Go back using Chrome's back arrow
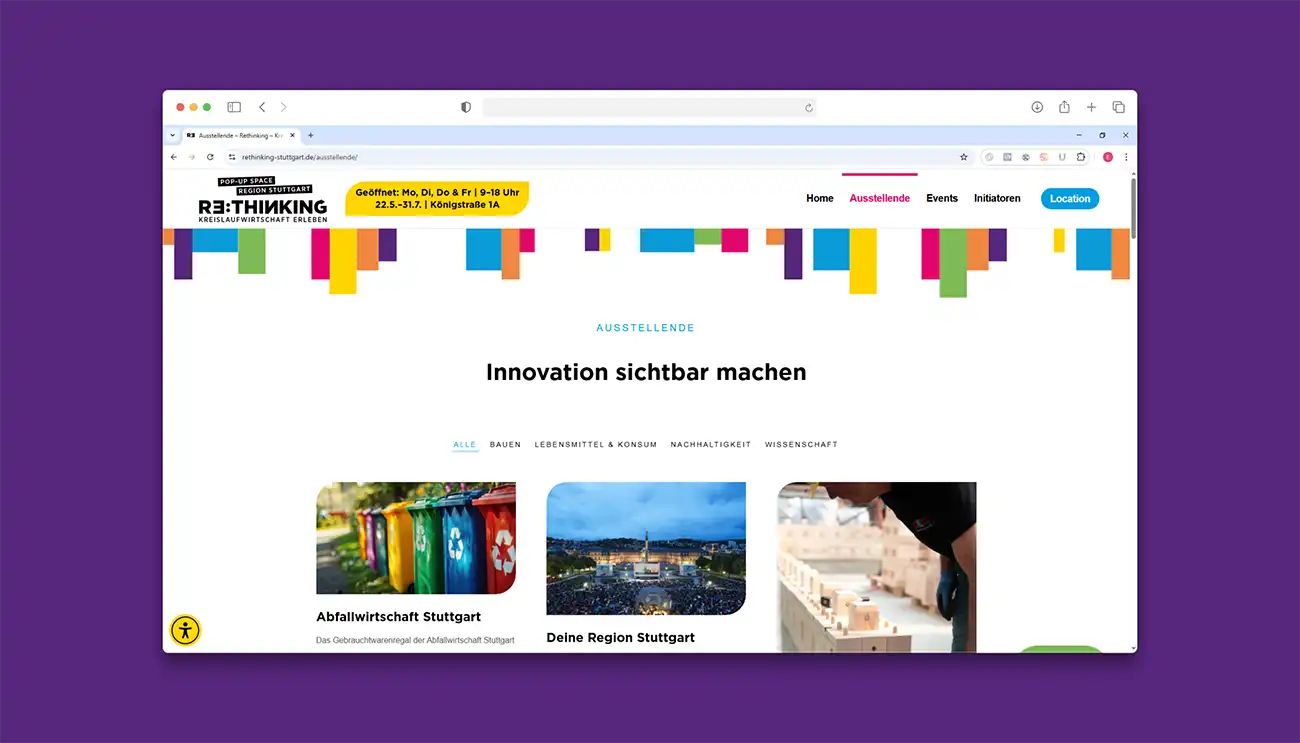 [174, 157]
